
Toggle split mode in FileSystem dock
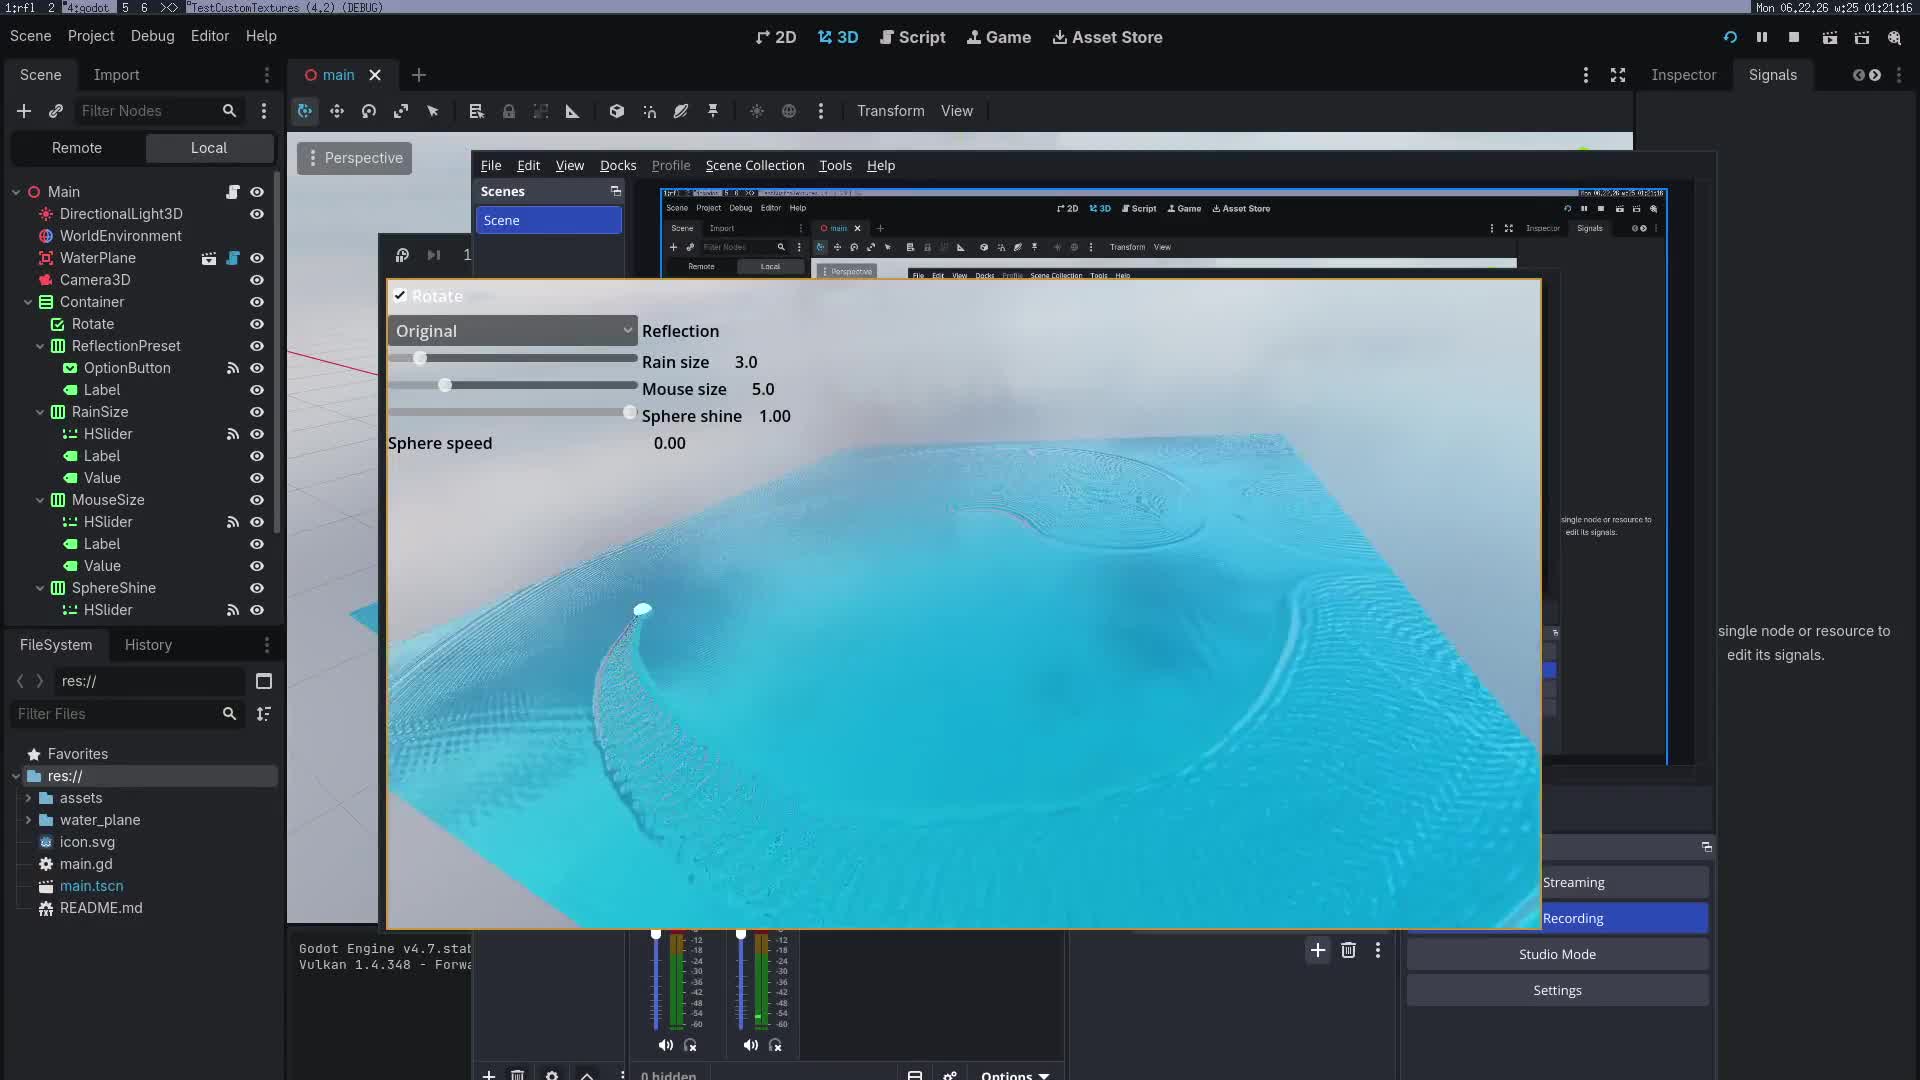click(264, 681)
